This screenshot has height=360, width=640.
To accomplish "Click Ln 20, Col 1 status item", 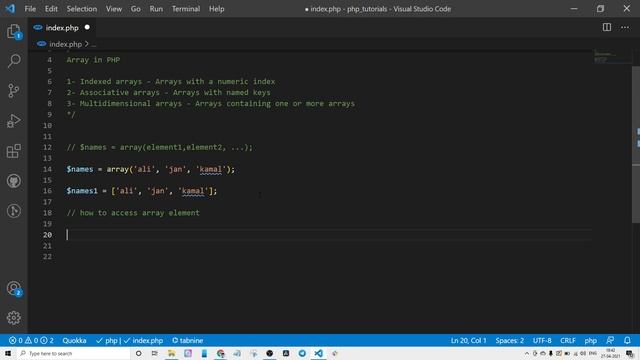I will point(468,340).
